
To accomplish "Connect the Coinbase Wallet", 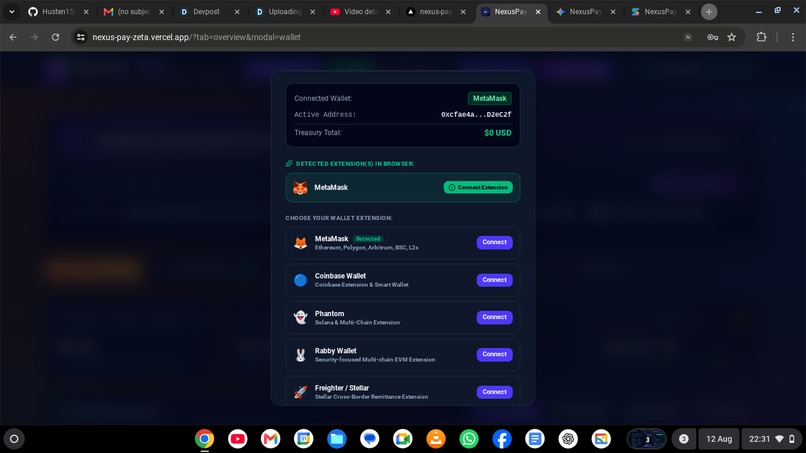I will point(494,280).
